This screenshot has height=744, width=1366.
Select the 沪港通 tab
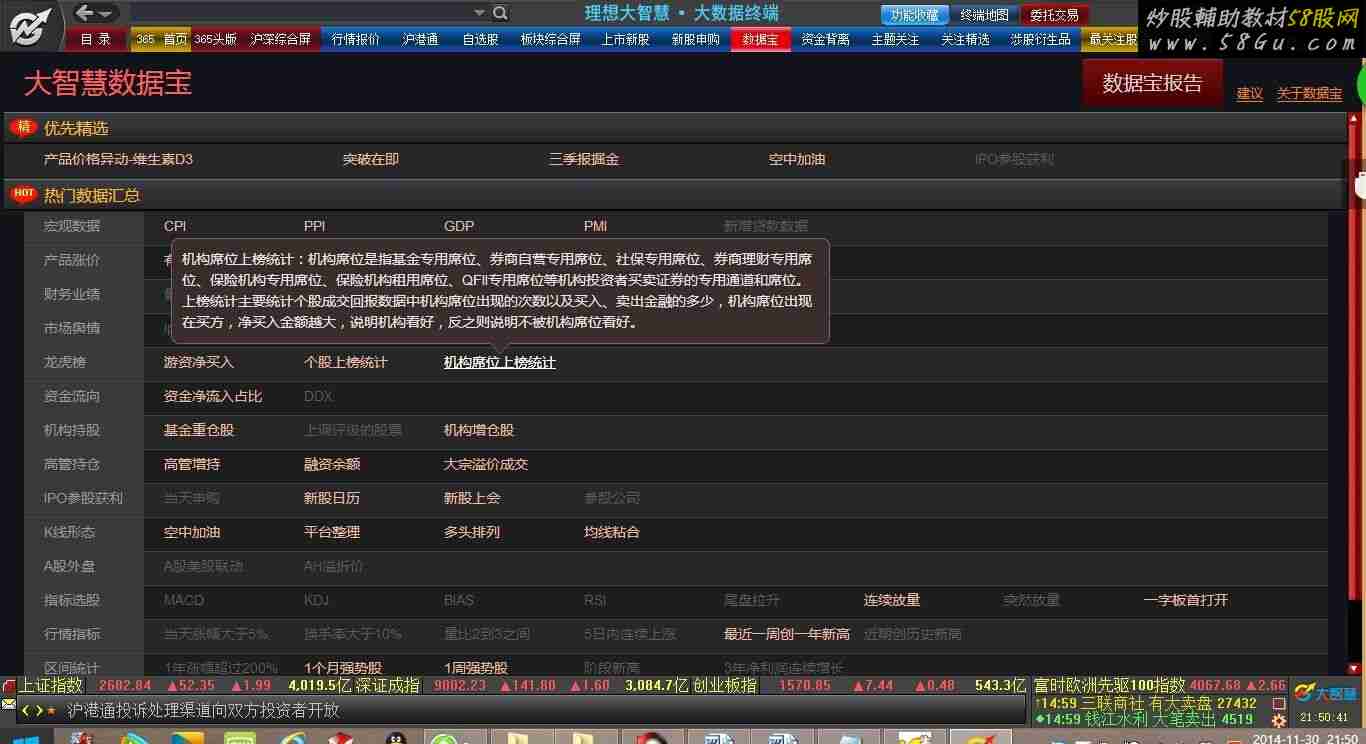(x=420, y=39)
